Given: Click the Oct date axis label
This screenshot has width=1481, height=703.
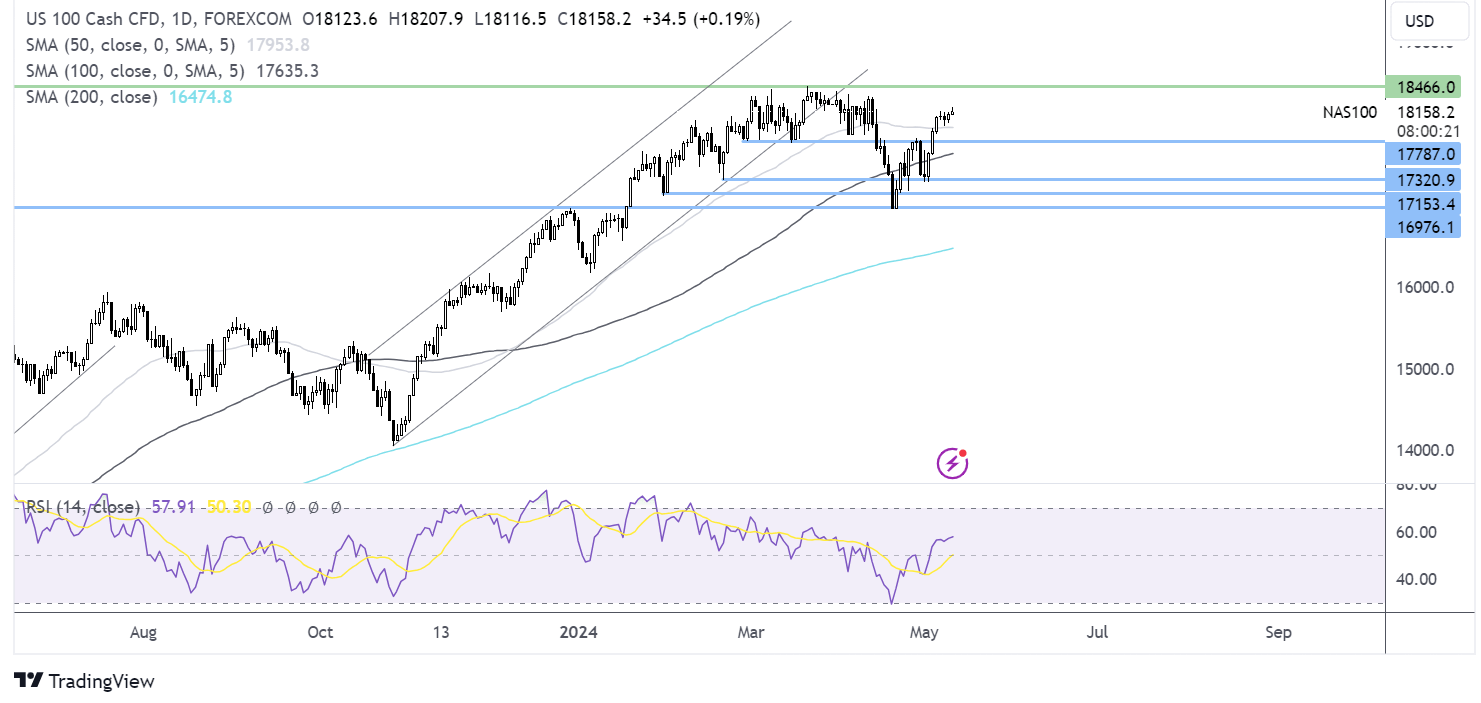Looking at the screenshot, I should point(320,632).
